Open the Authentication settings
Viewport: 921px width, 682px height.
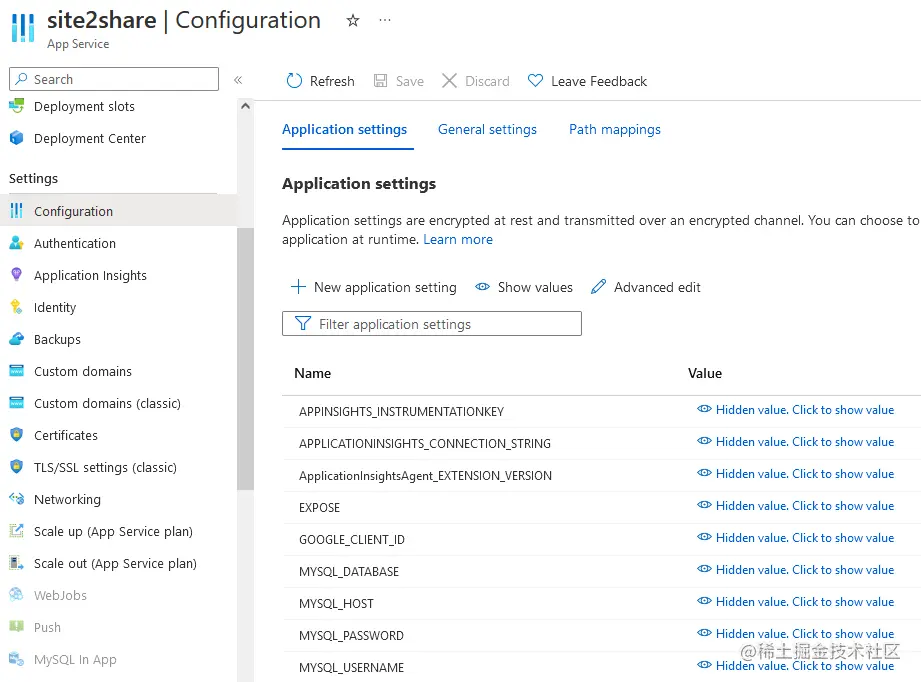72,243
